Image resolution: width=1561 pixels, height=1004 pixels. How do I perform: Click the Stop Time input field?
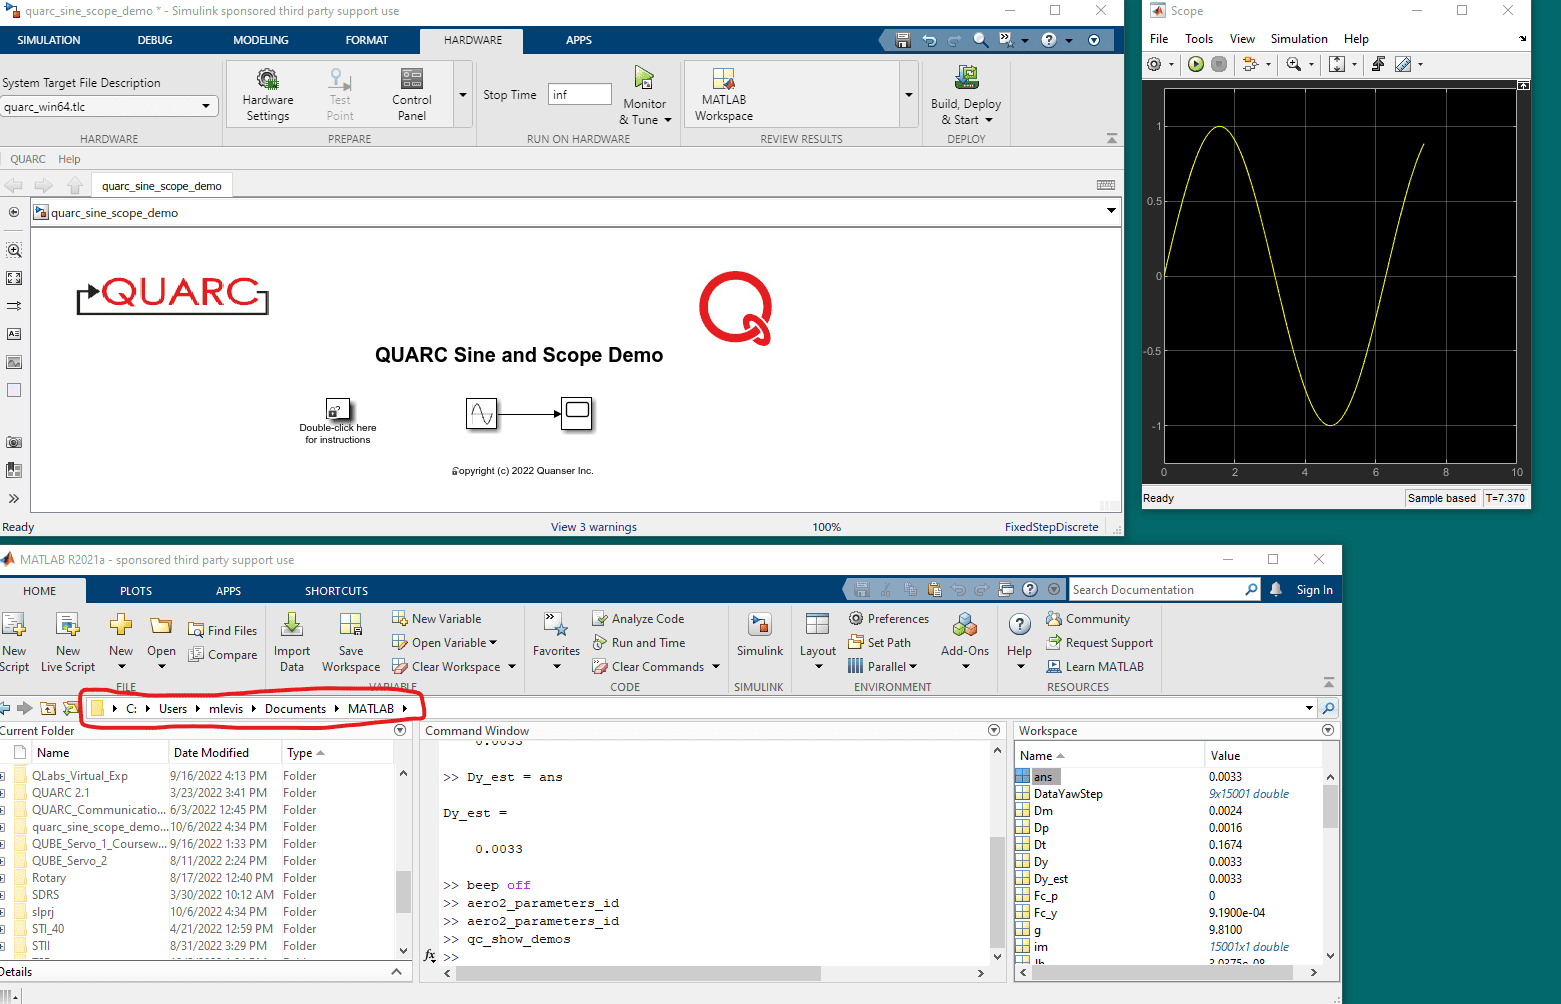(579, 94)
